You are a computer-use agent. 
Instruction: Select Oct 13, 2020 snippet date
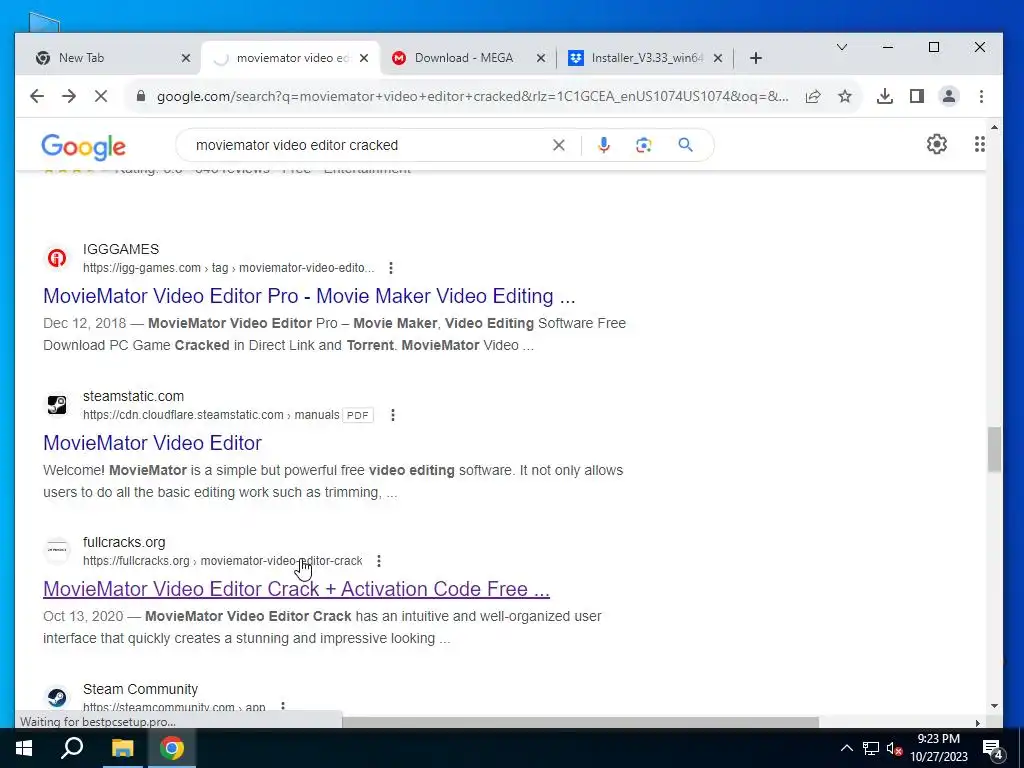[83, 616]
